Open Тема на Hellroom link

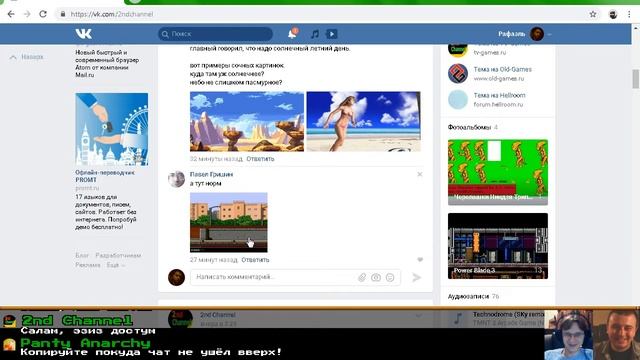[499, 95]
